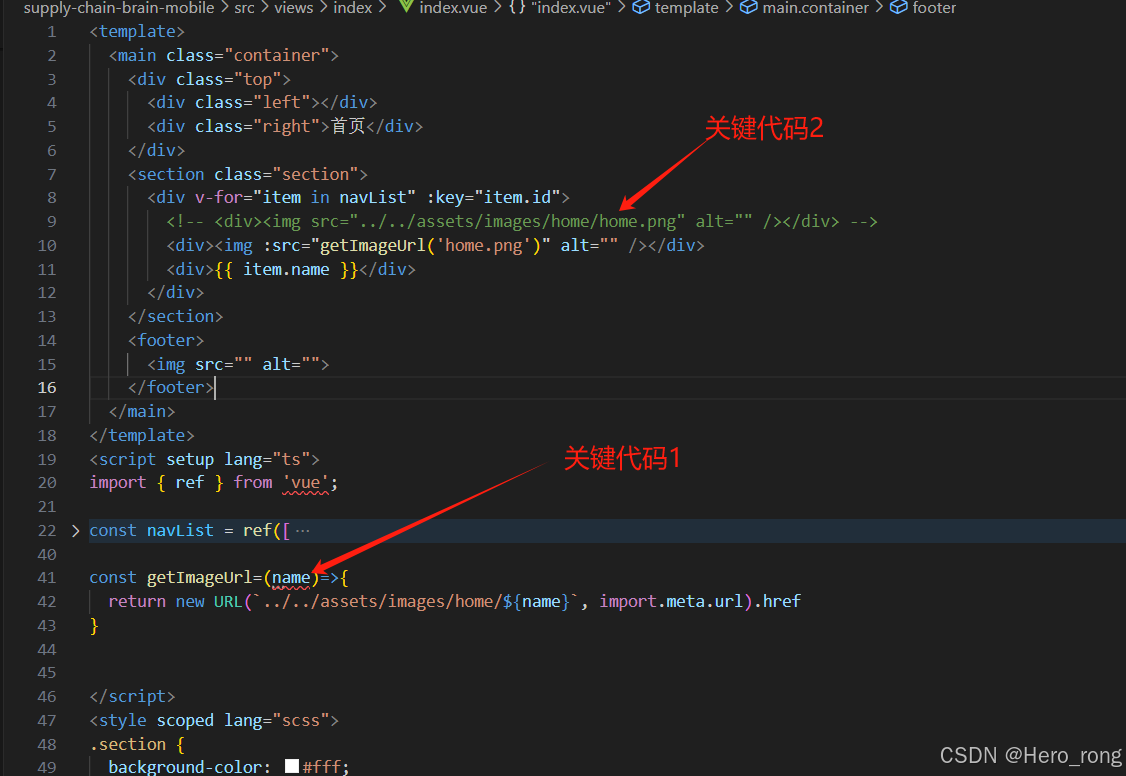Click the scoped attribute on line 47
The width and height of the screenshot is (1126, 776).
click(185, 721)
